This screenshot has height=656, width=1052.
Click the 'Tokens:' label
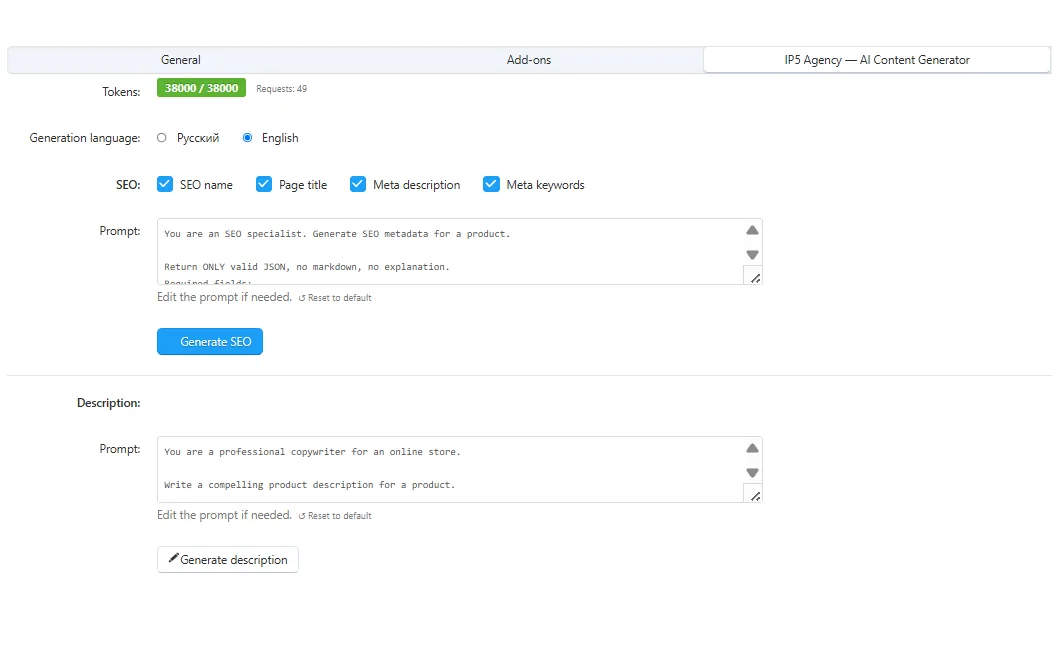pos(121,92)
